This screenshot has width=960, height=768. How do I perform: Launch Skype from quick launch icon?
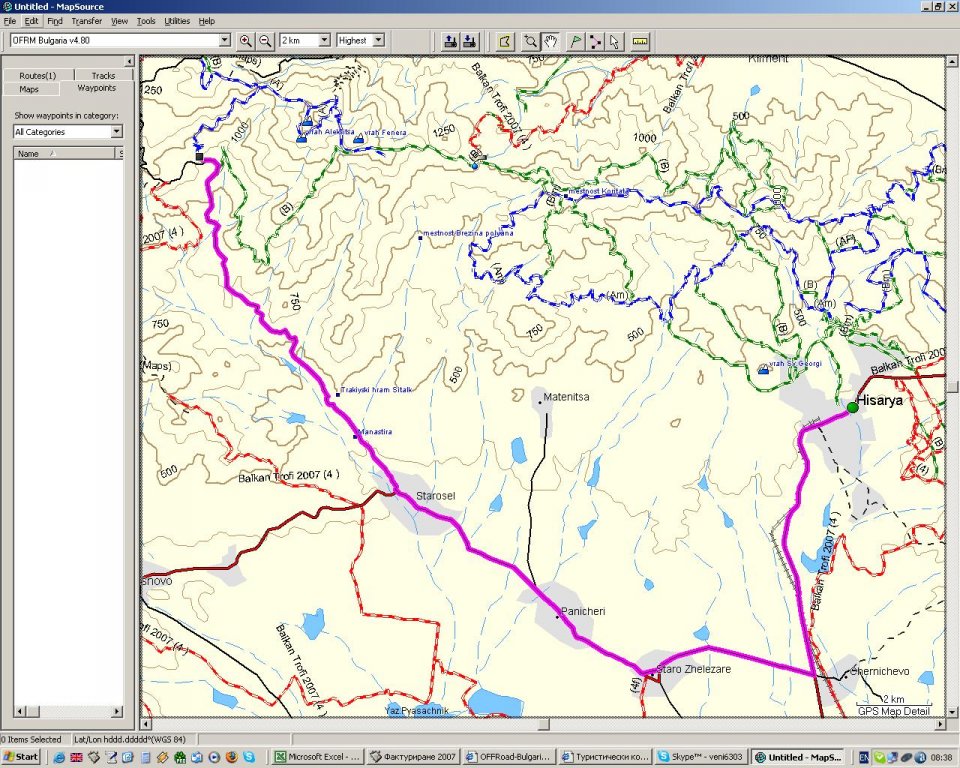coord(249,758)
